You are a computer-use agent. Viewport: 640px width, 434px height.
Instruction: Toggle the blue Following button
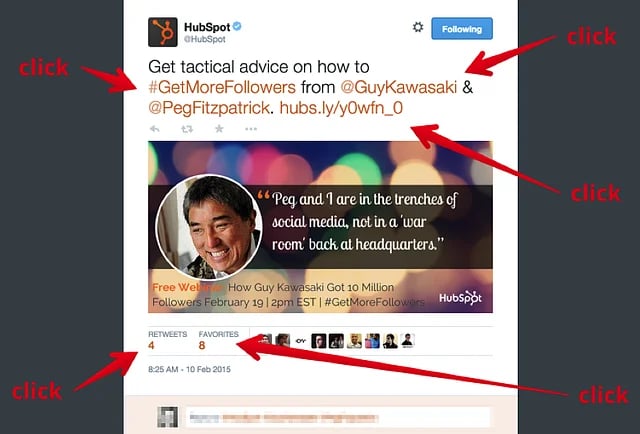point(462,29)
